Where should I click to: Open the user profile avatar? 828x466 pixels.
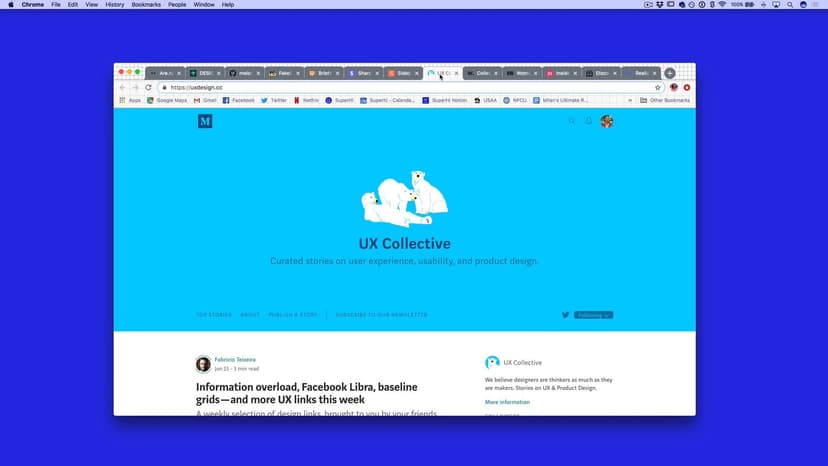pos(606,121)
